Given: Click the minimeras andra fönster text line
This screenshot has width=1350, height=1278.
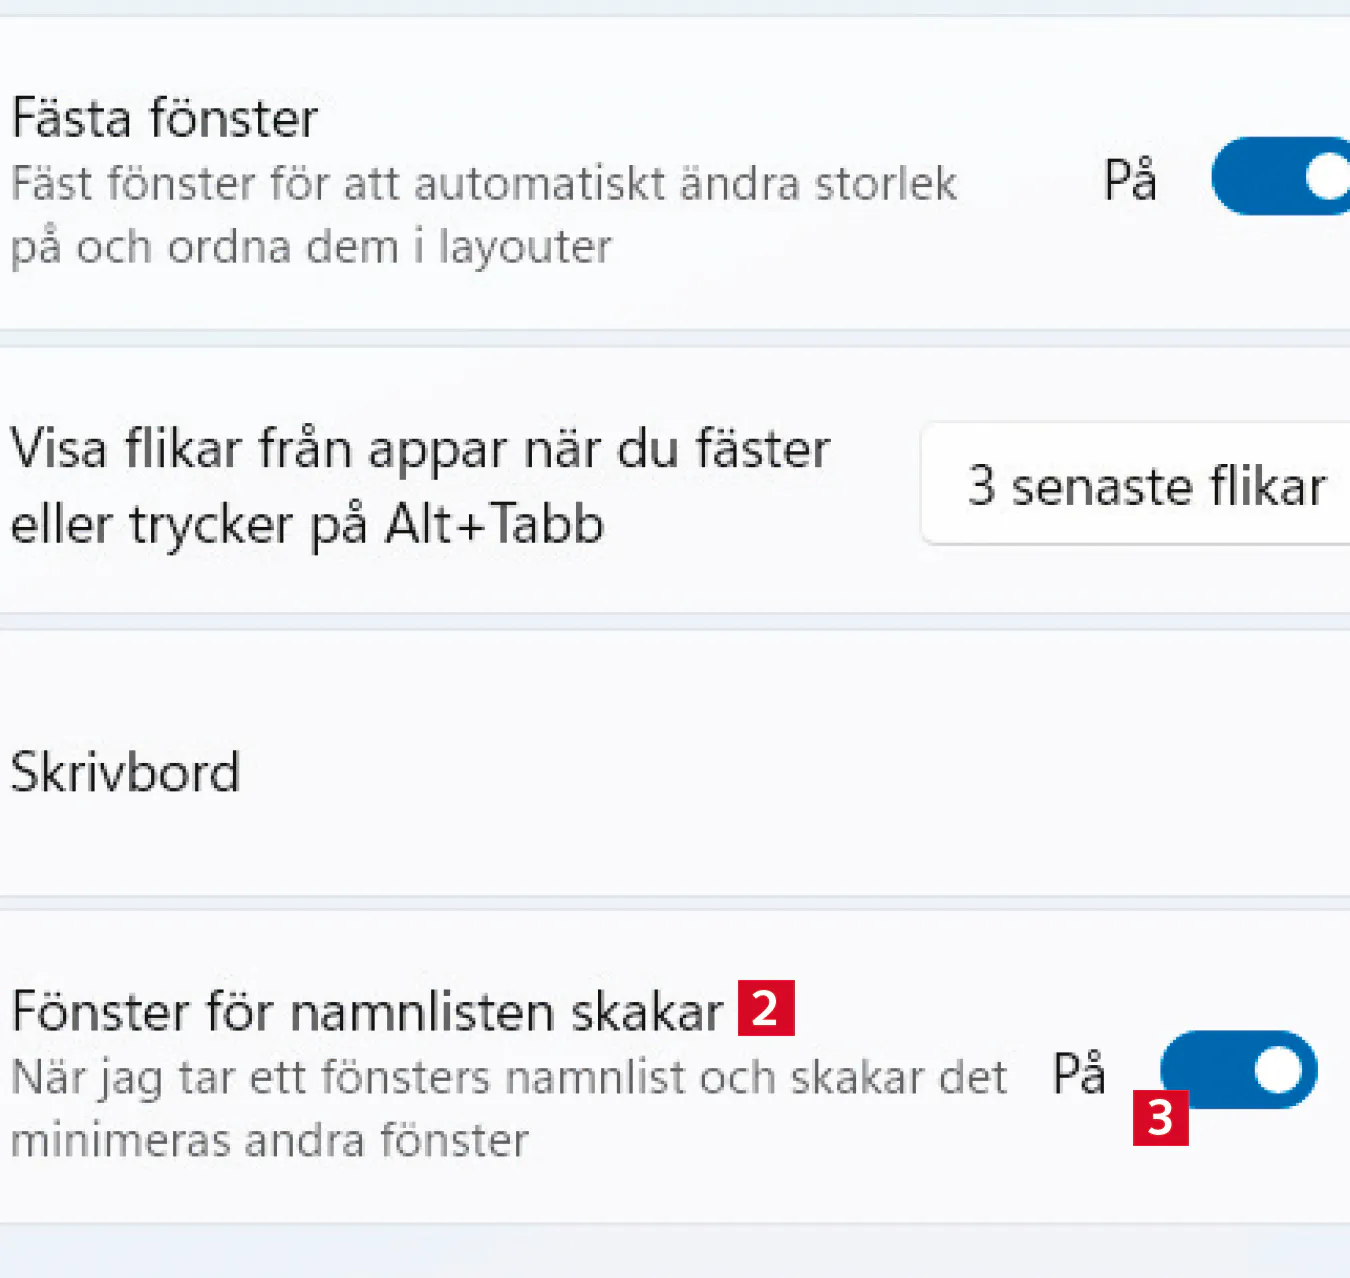Looking at the screenshot, I should click(270, 1140).
